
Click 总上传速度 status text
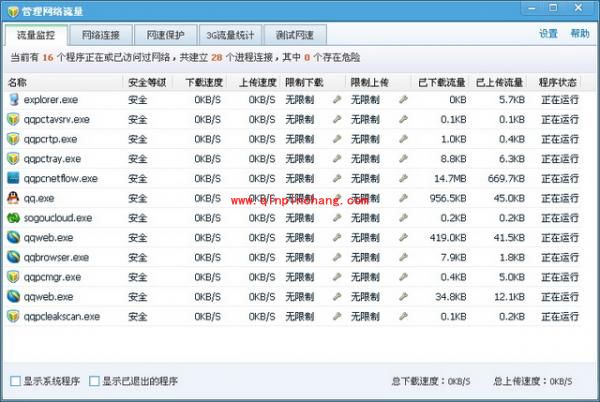coord(533,381)
